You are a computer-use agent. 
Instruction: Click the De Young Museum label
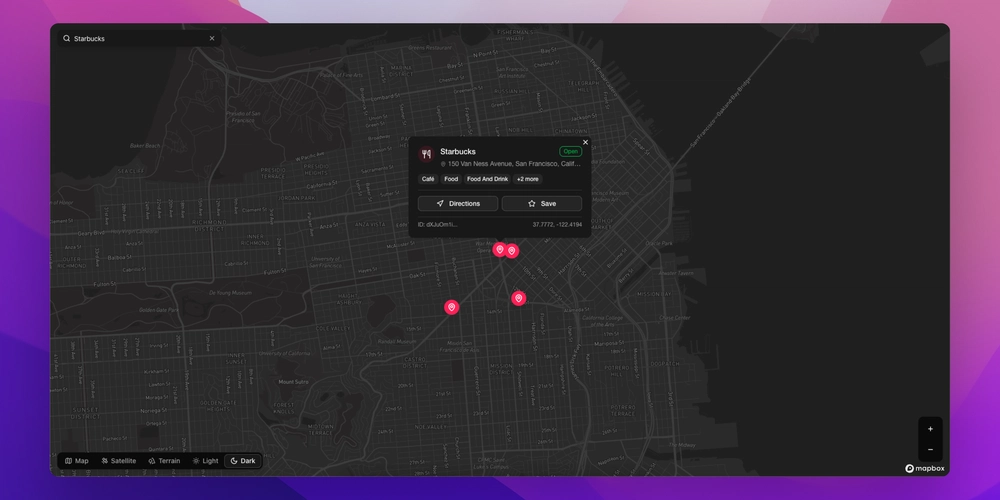point(232,293)
